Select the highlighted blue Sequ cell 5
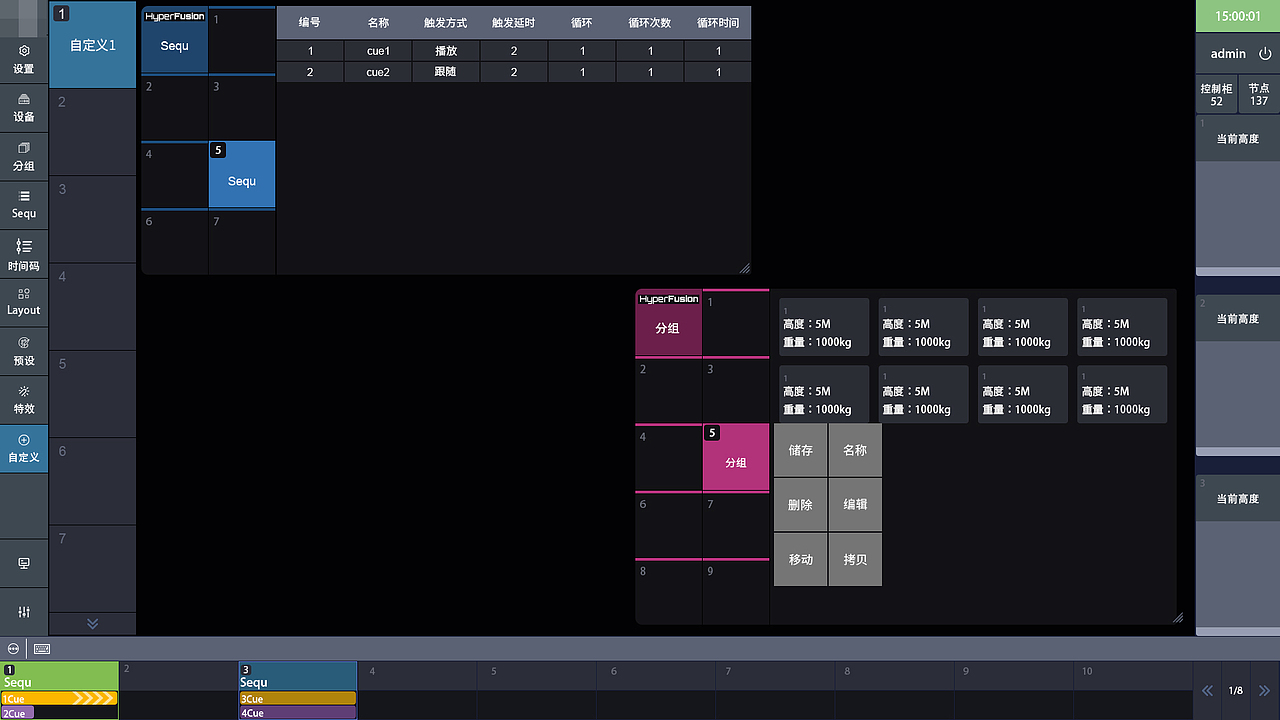The image size is (1280, 720). [x=242, y=175]
